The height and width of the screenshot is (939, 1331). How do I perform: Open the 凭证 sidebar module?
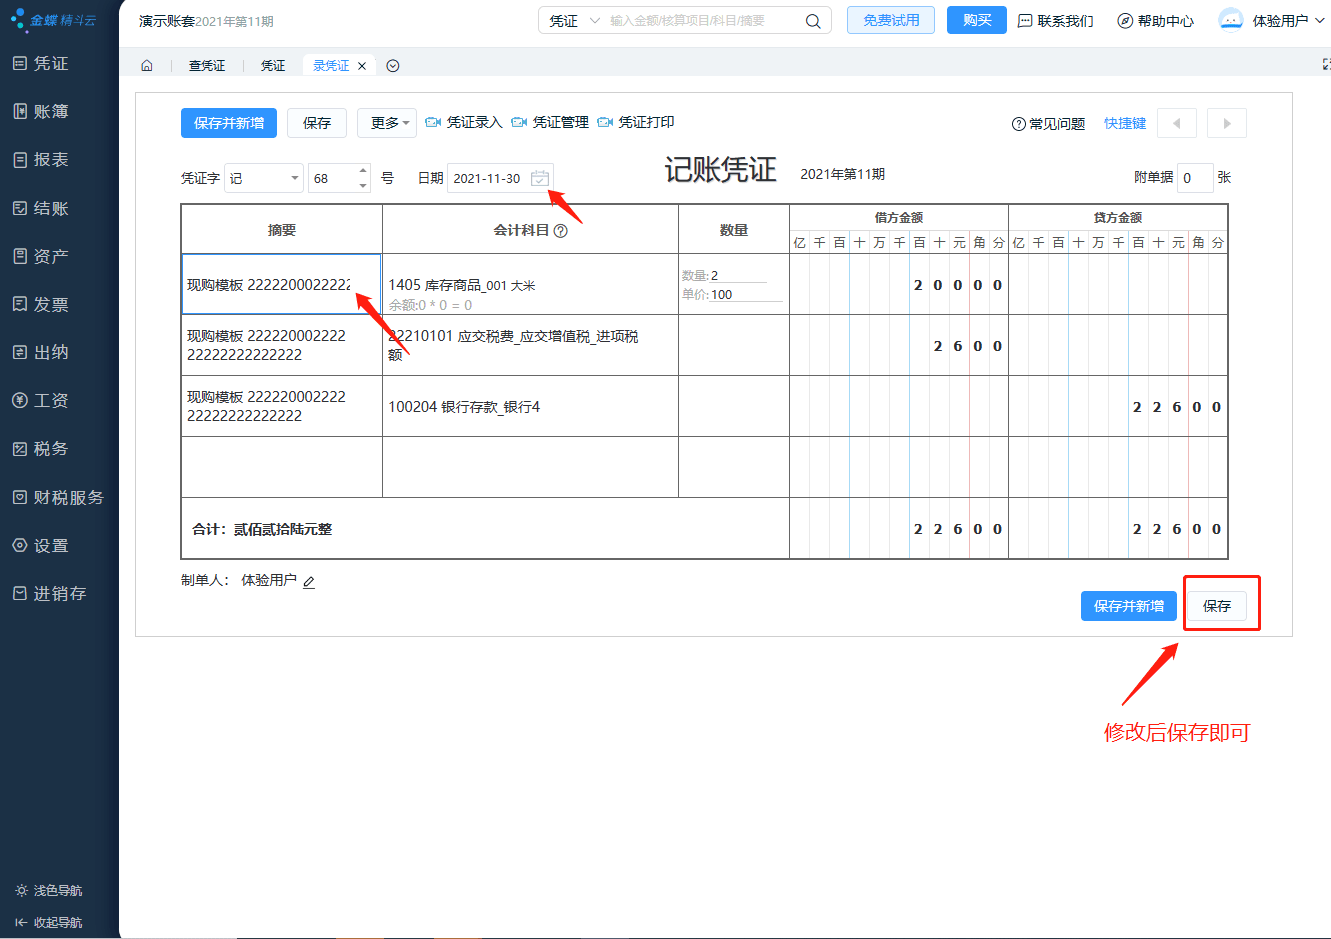(x=41, y=63)
